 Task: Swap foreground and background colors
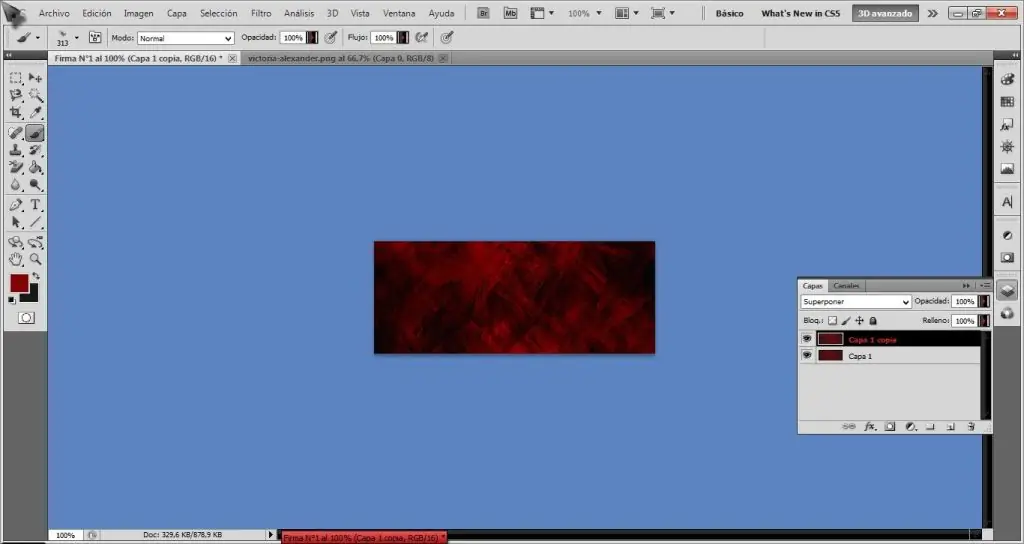tap(35, 276)
